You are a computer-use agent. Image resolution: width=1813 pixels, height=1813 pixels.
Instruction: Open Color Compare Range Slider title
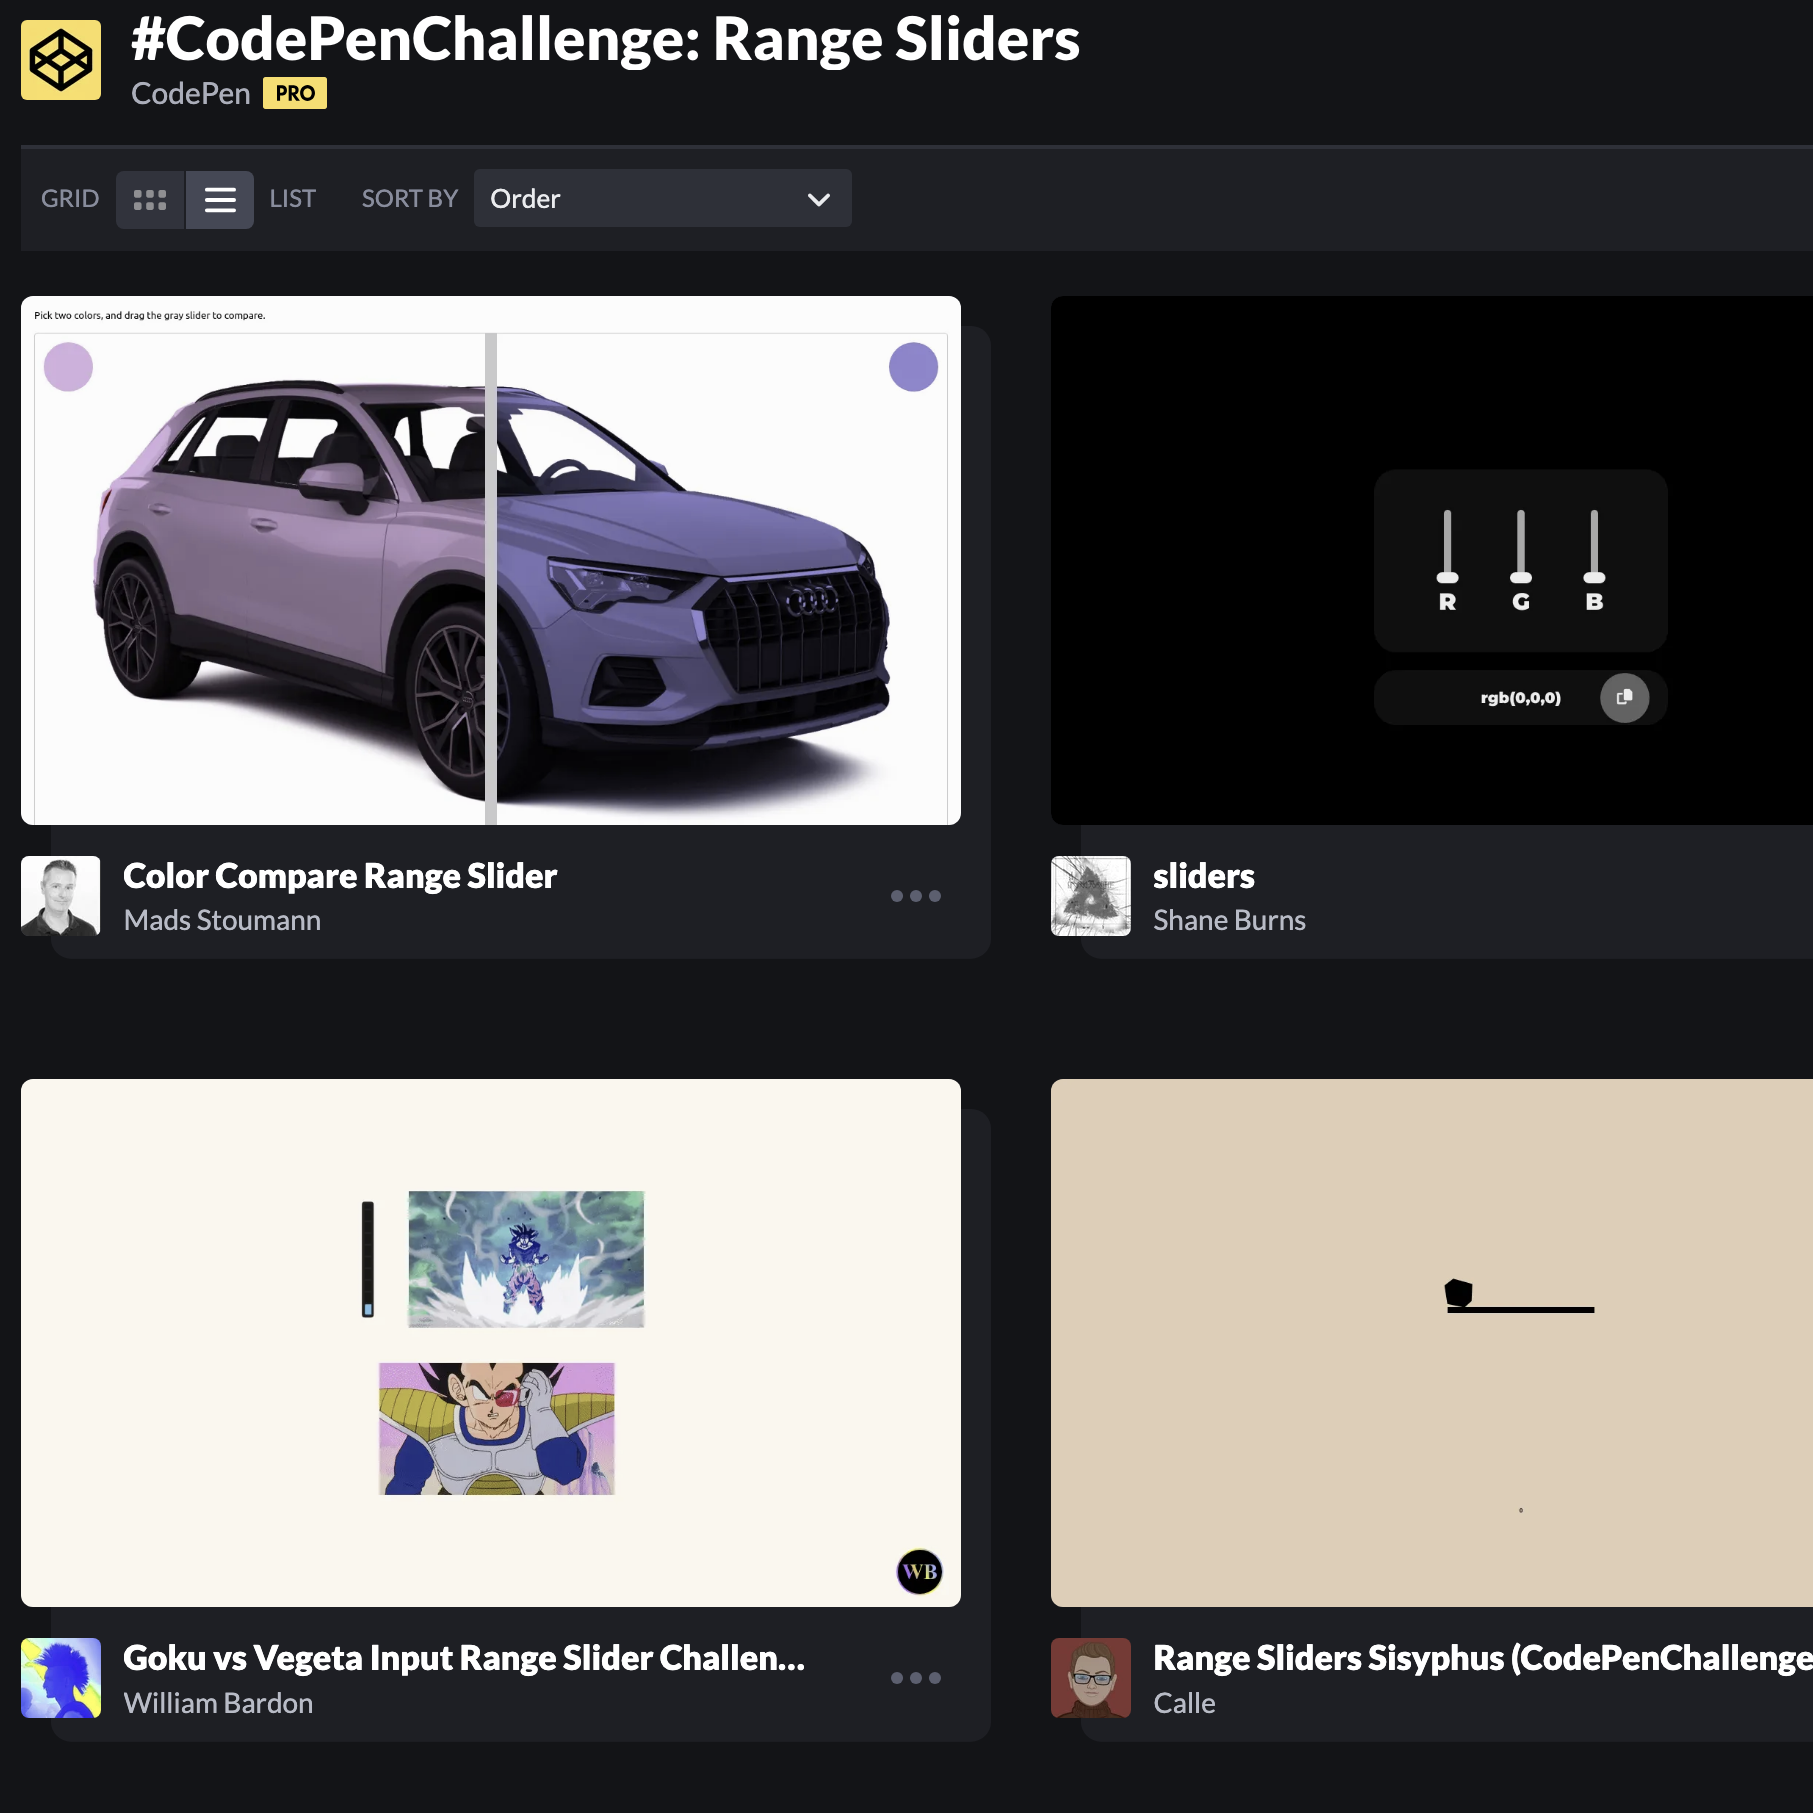340,876
